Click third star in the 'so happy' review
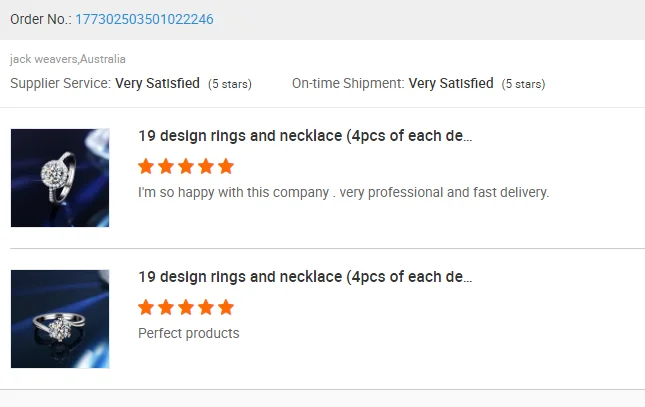Image resolution: width=645 pixels, height=407 pixels. point(186,166)
